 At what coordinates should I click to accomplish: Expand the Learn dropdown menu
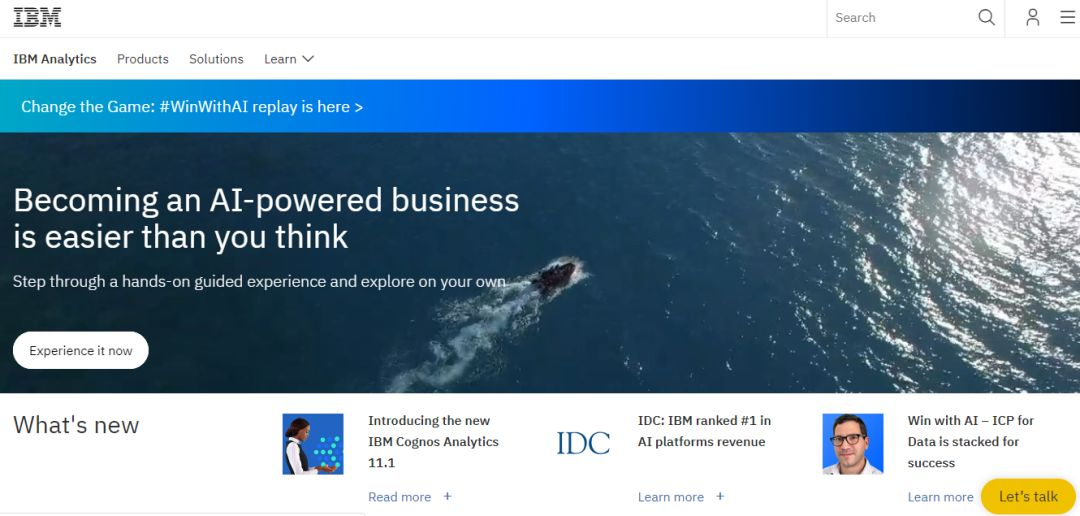click(289, 59)
